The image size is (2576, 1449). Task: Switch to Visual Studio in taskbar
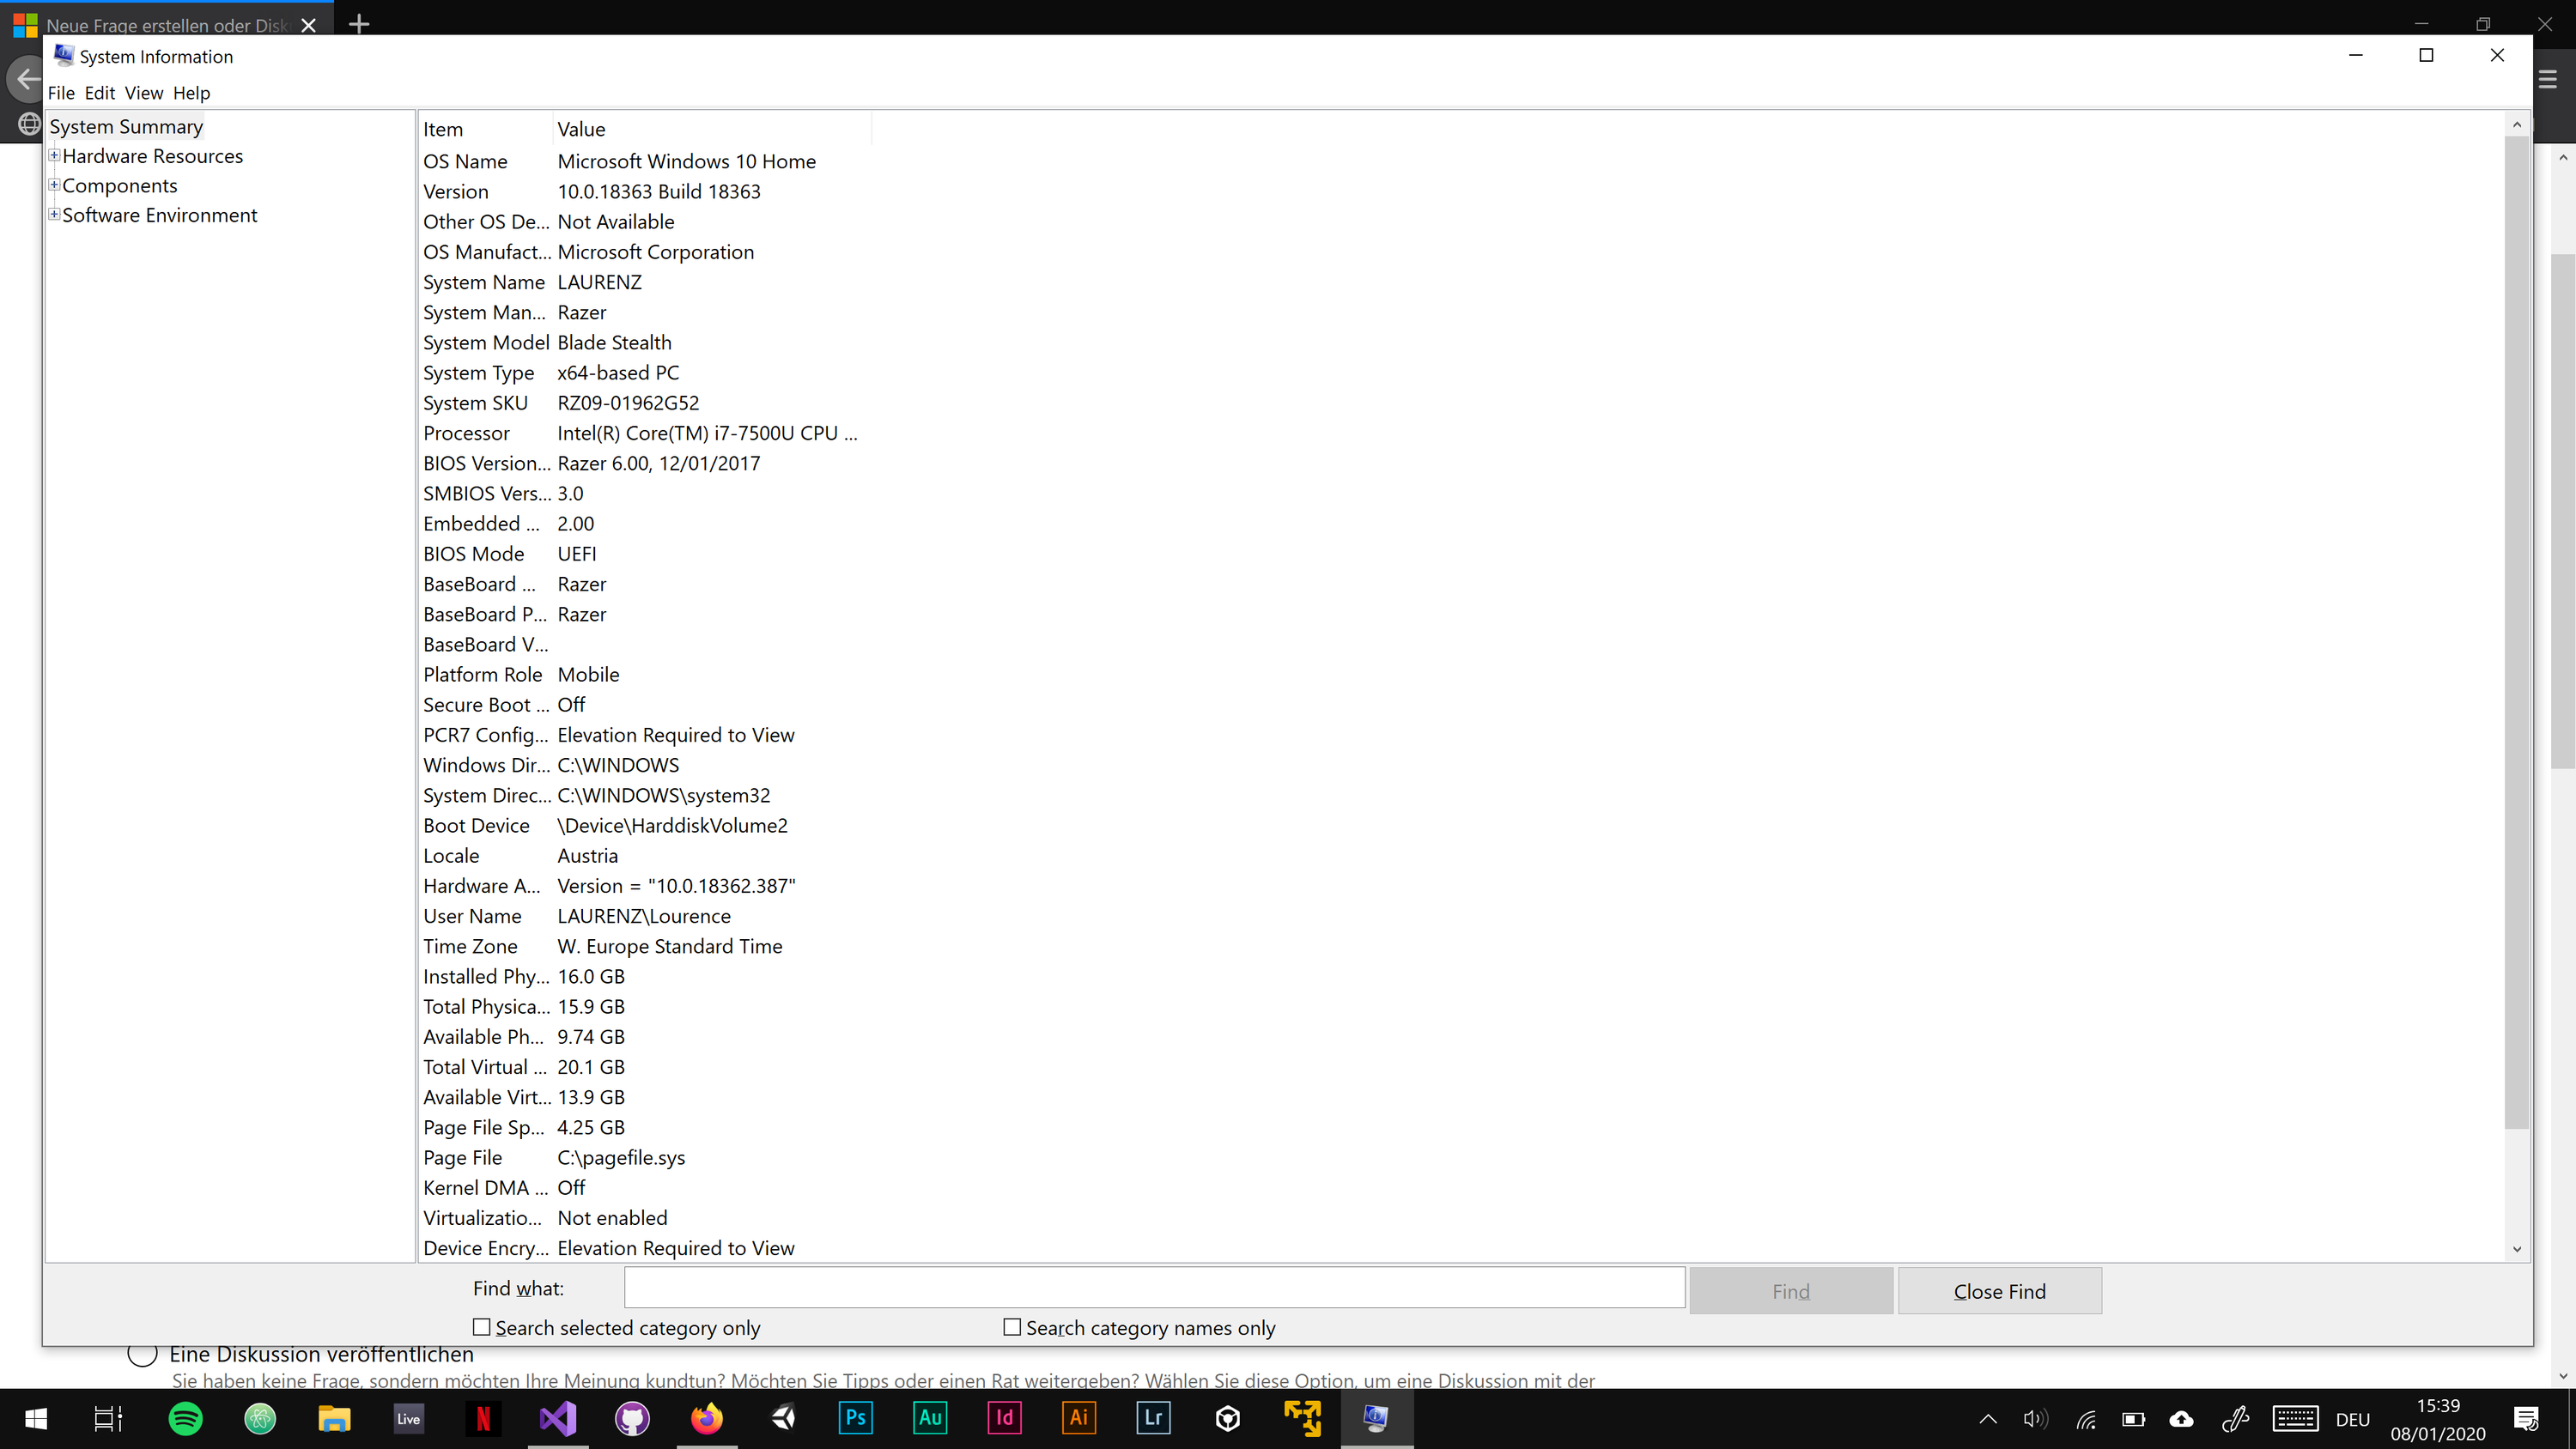(557, 1418)
